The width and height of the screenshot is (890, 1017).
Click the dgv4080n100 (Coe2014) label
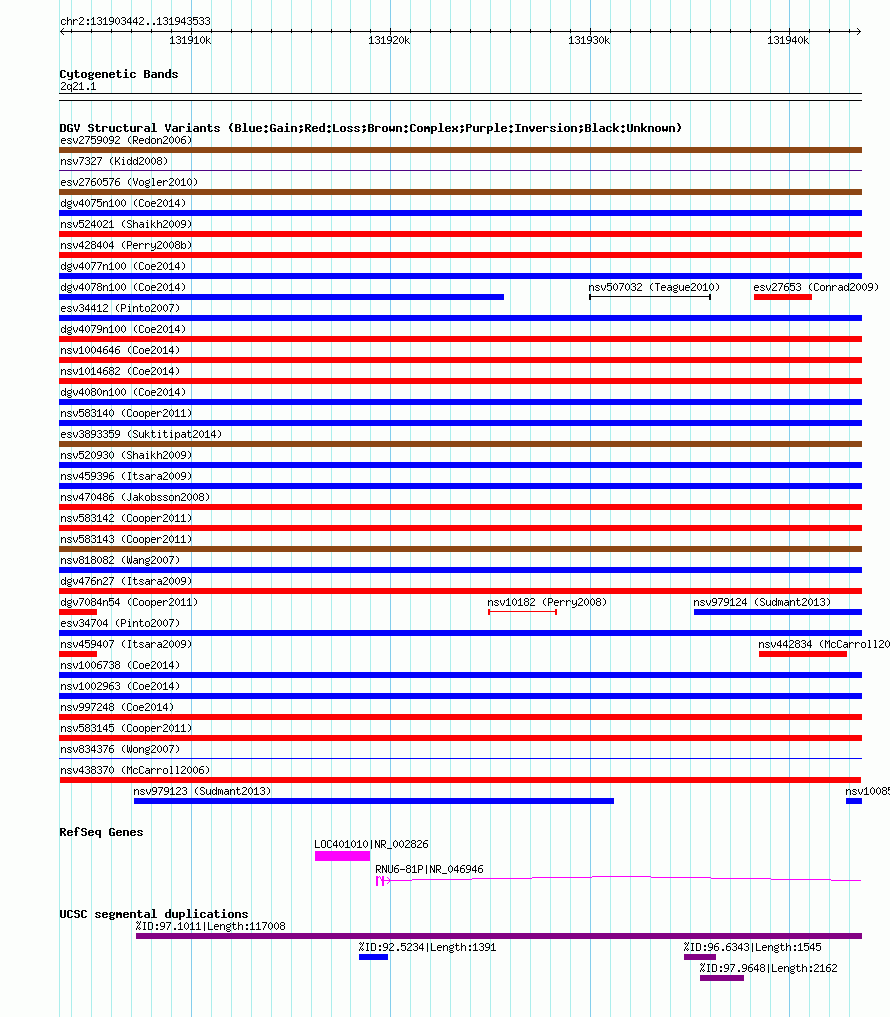(x=123, y=392)
